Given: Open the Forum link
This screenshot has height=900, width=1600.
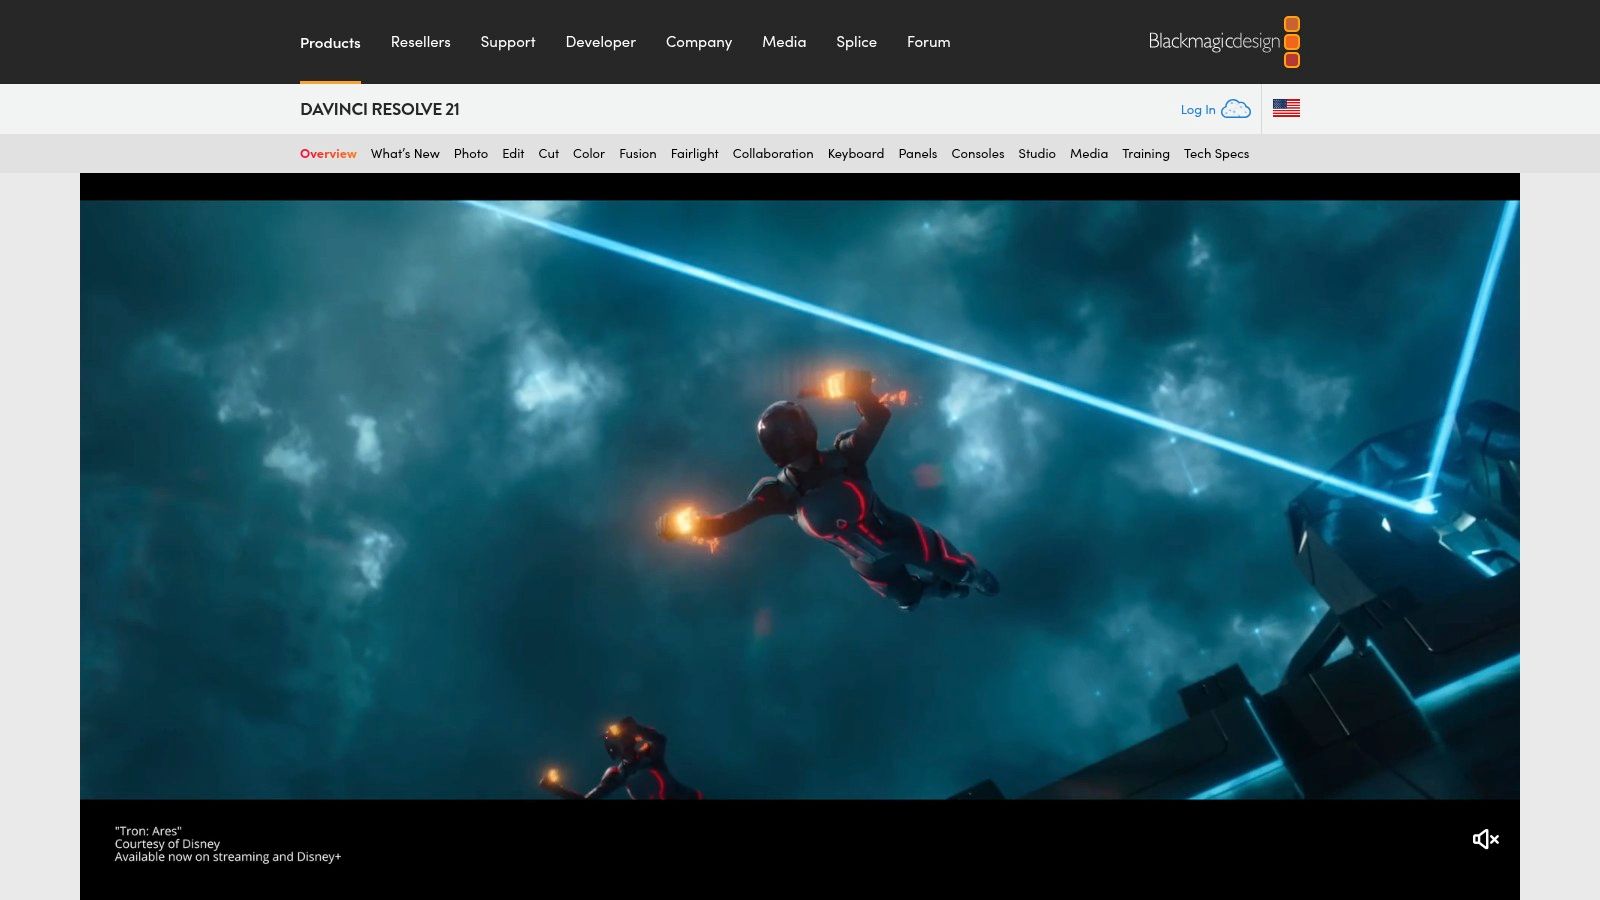Looking at the screenshot, I should point(929,42).
